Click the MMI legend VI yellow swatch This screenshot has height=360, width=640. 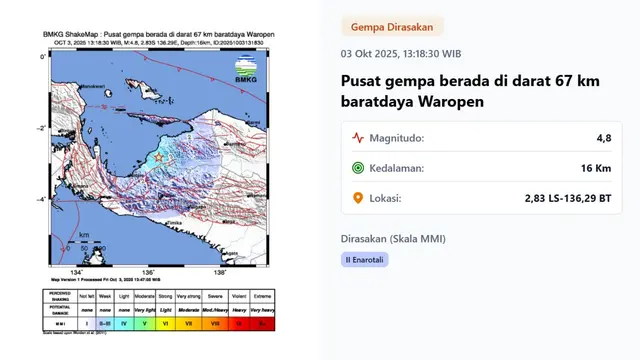pos(165,324)
